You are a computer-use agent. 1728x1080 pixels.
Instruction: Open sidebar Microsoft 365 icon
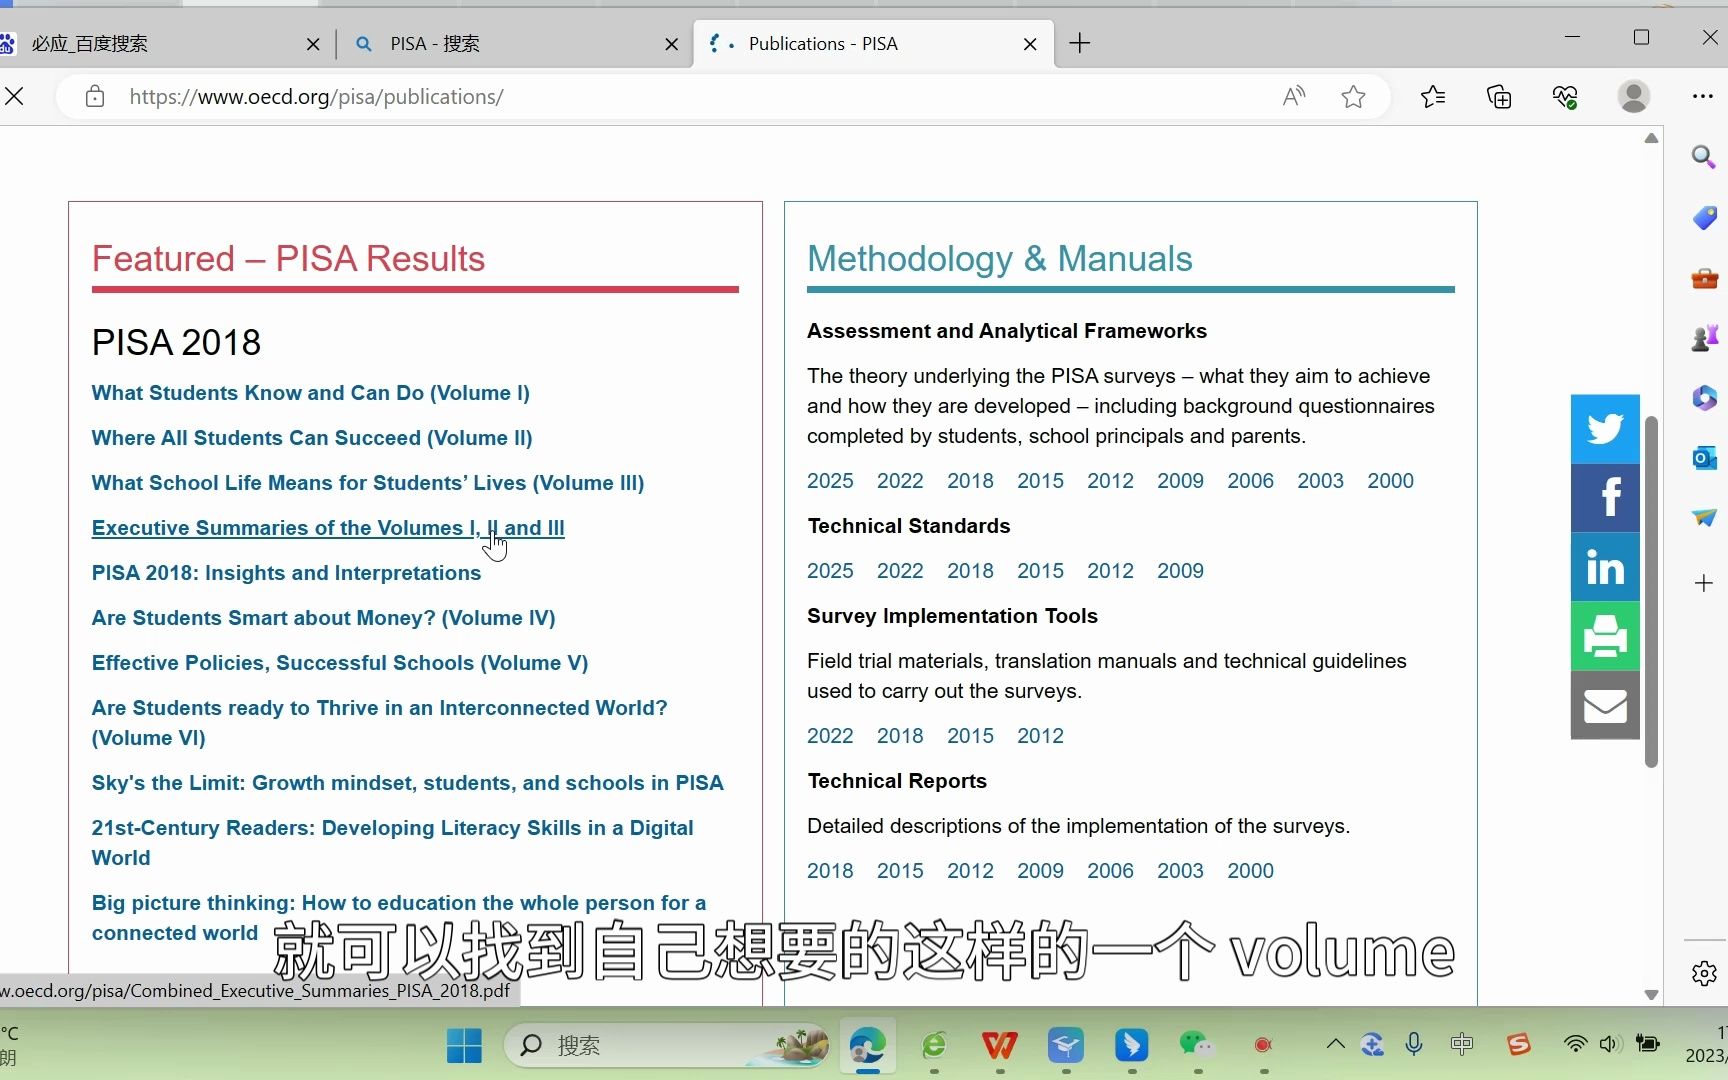pyautogui.click(x=1704, y=398)
